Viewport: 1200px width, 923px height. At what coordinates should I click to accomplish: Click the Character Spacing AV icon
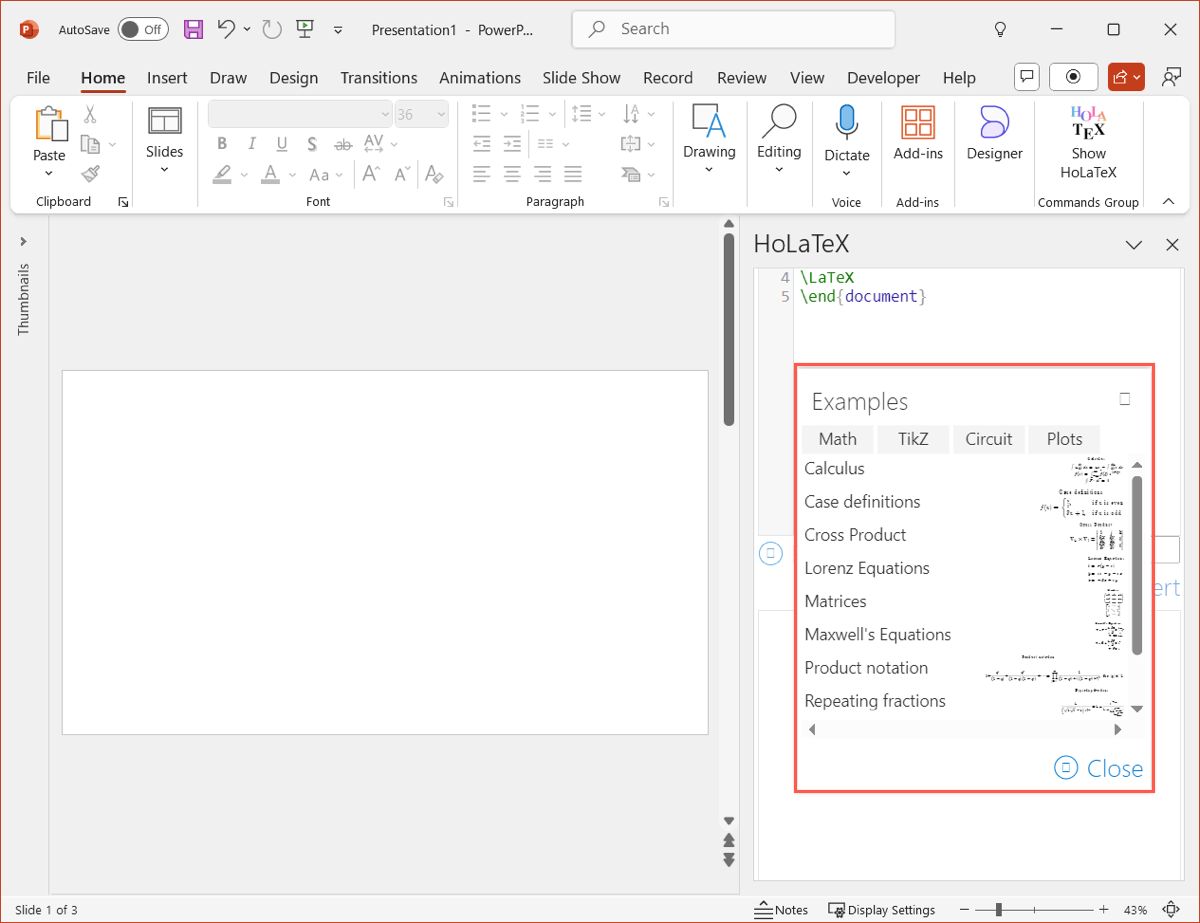pos(374,144)
